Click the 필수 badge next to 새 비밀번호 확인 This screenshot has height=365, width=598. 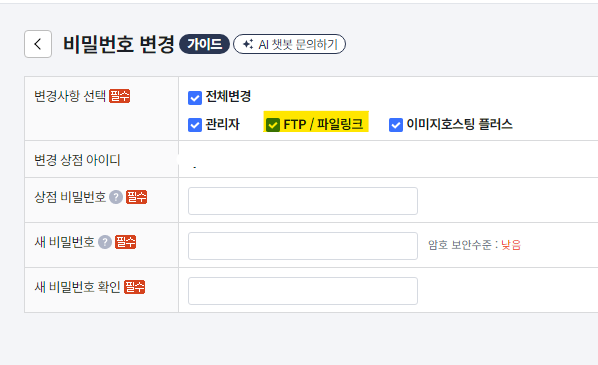click(x=135, y=287)
